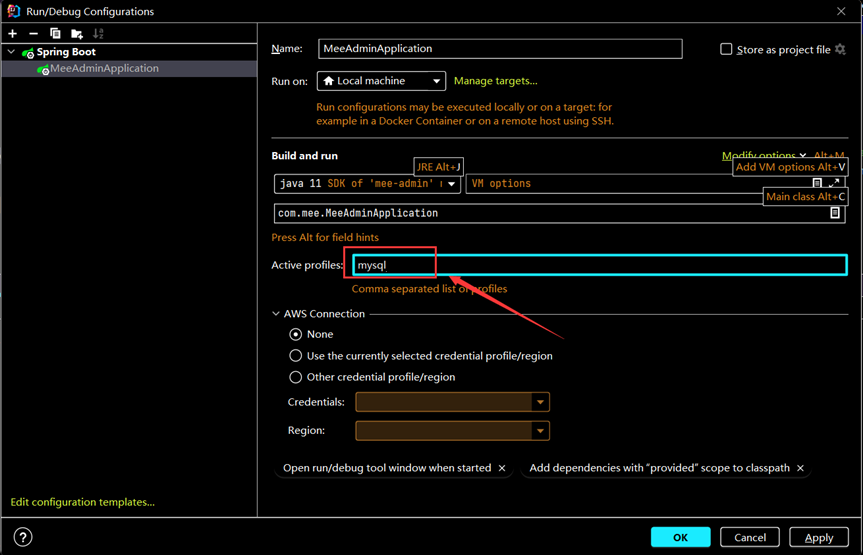
Task: Remove the selected configuration
Action: 34,33
